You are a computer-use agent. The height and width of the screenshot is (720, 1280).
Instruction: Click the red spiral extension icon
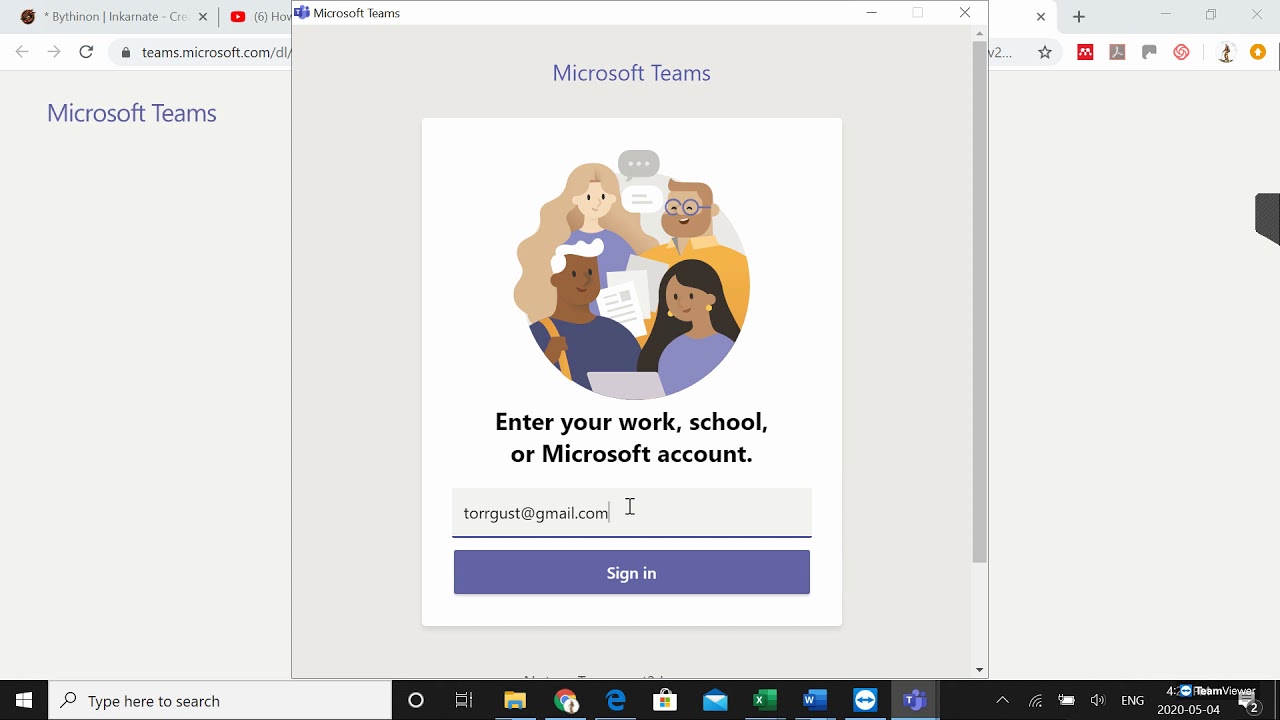click(x=1181, y=52)
